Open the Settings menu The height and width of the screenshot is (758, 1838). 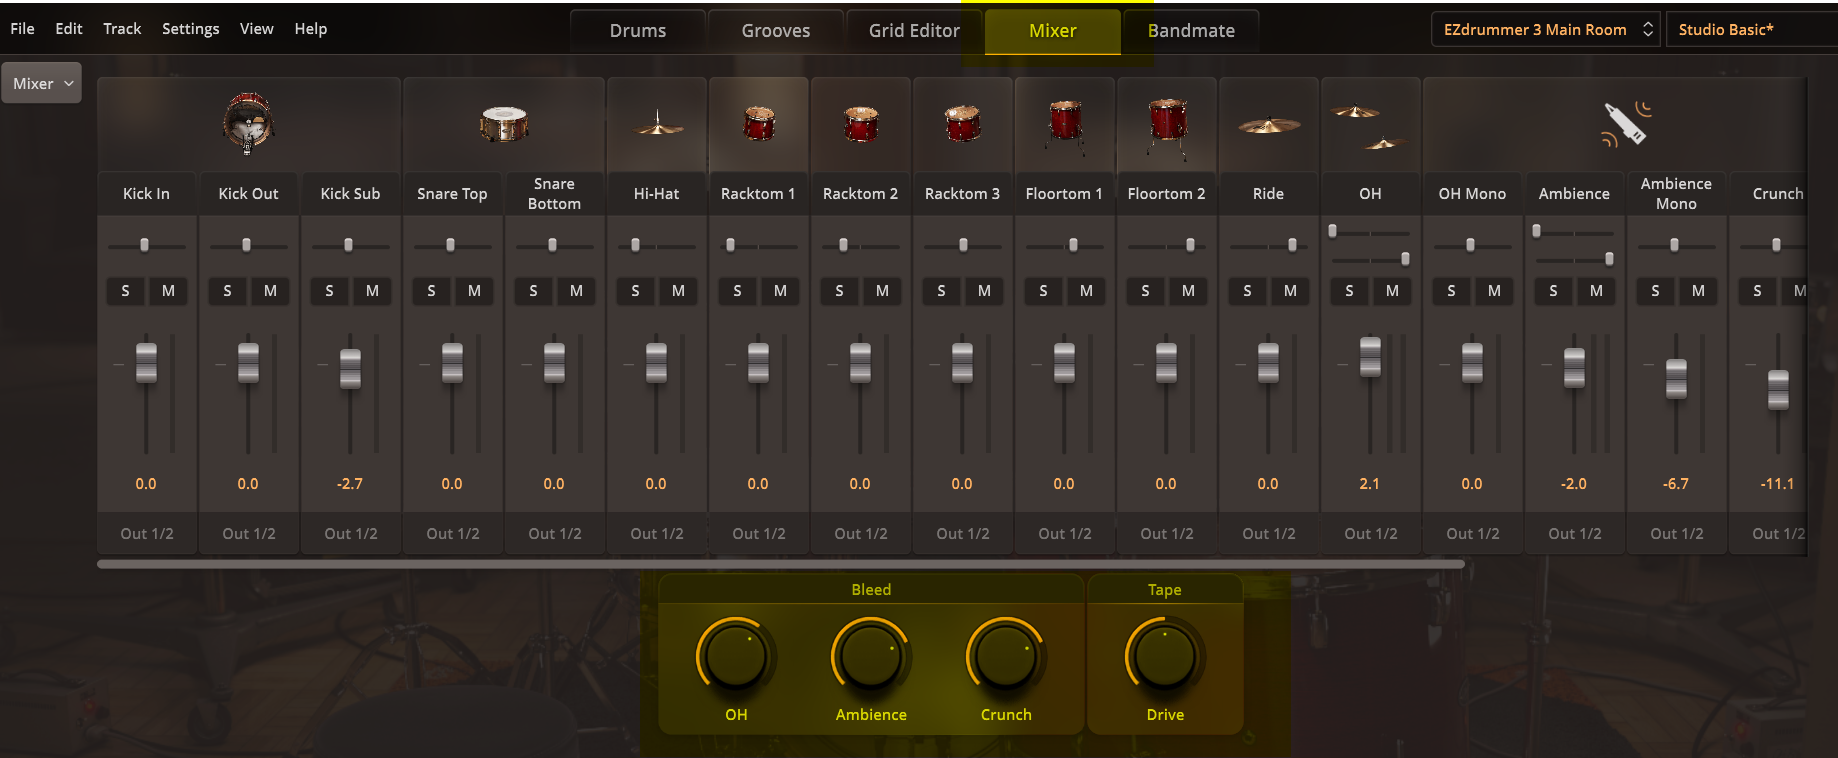coord(190,29)
